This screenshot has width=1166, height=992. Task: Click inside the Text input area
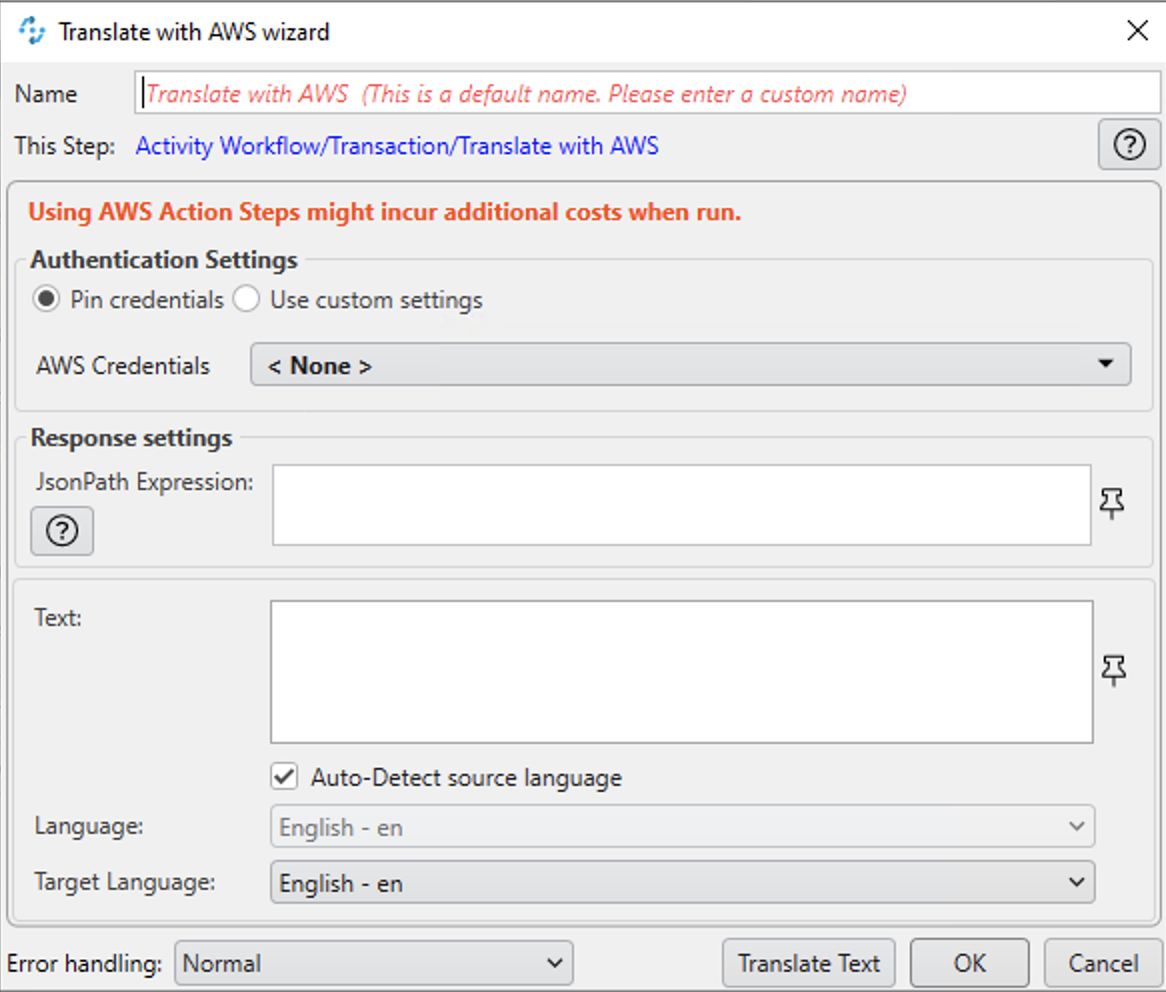(681, 671)
